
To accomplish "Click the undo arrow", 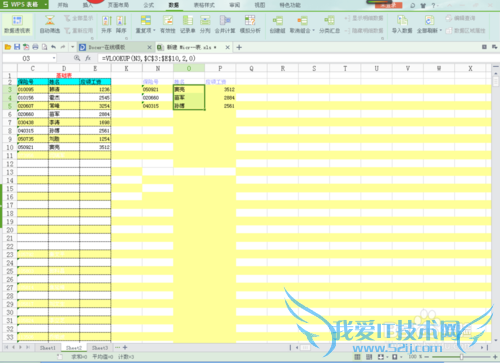I will 53,47.
